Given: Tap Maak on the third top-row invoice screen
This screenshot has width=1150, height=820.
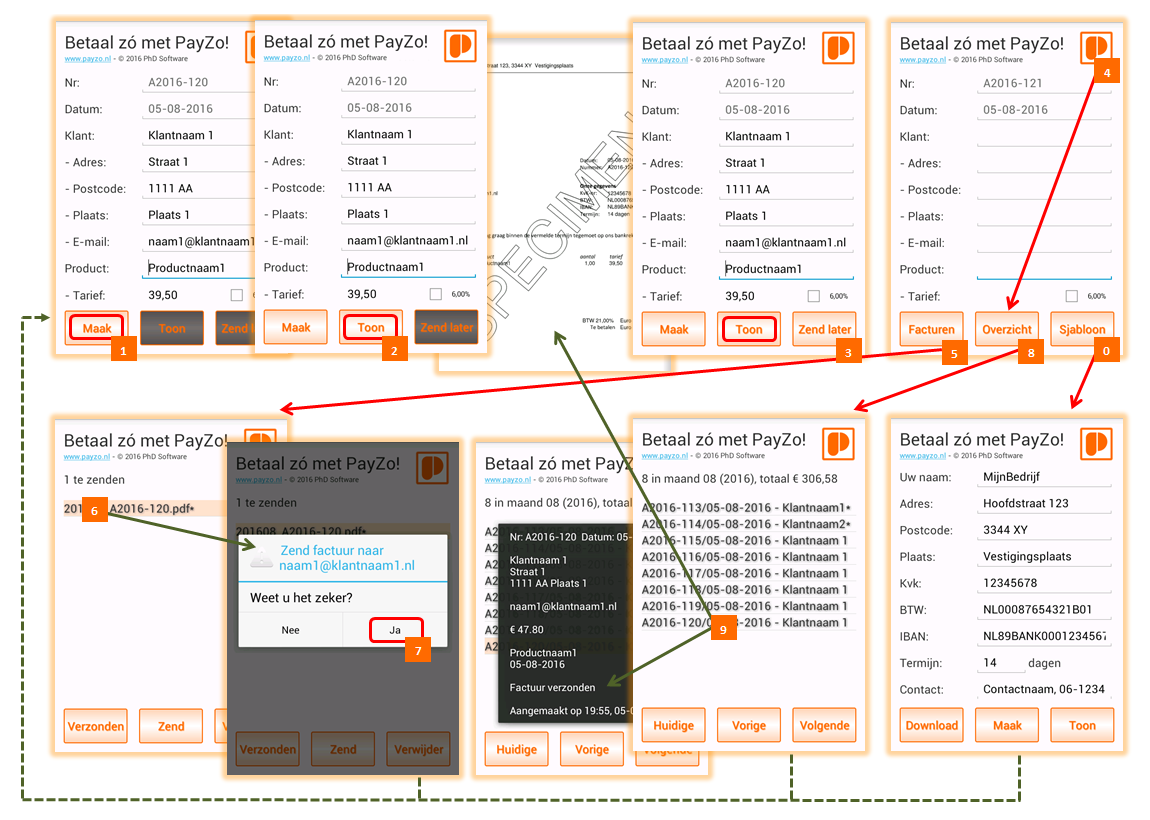Looking at the screenshot, I should (673, 329).
